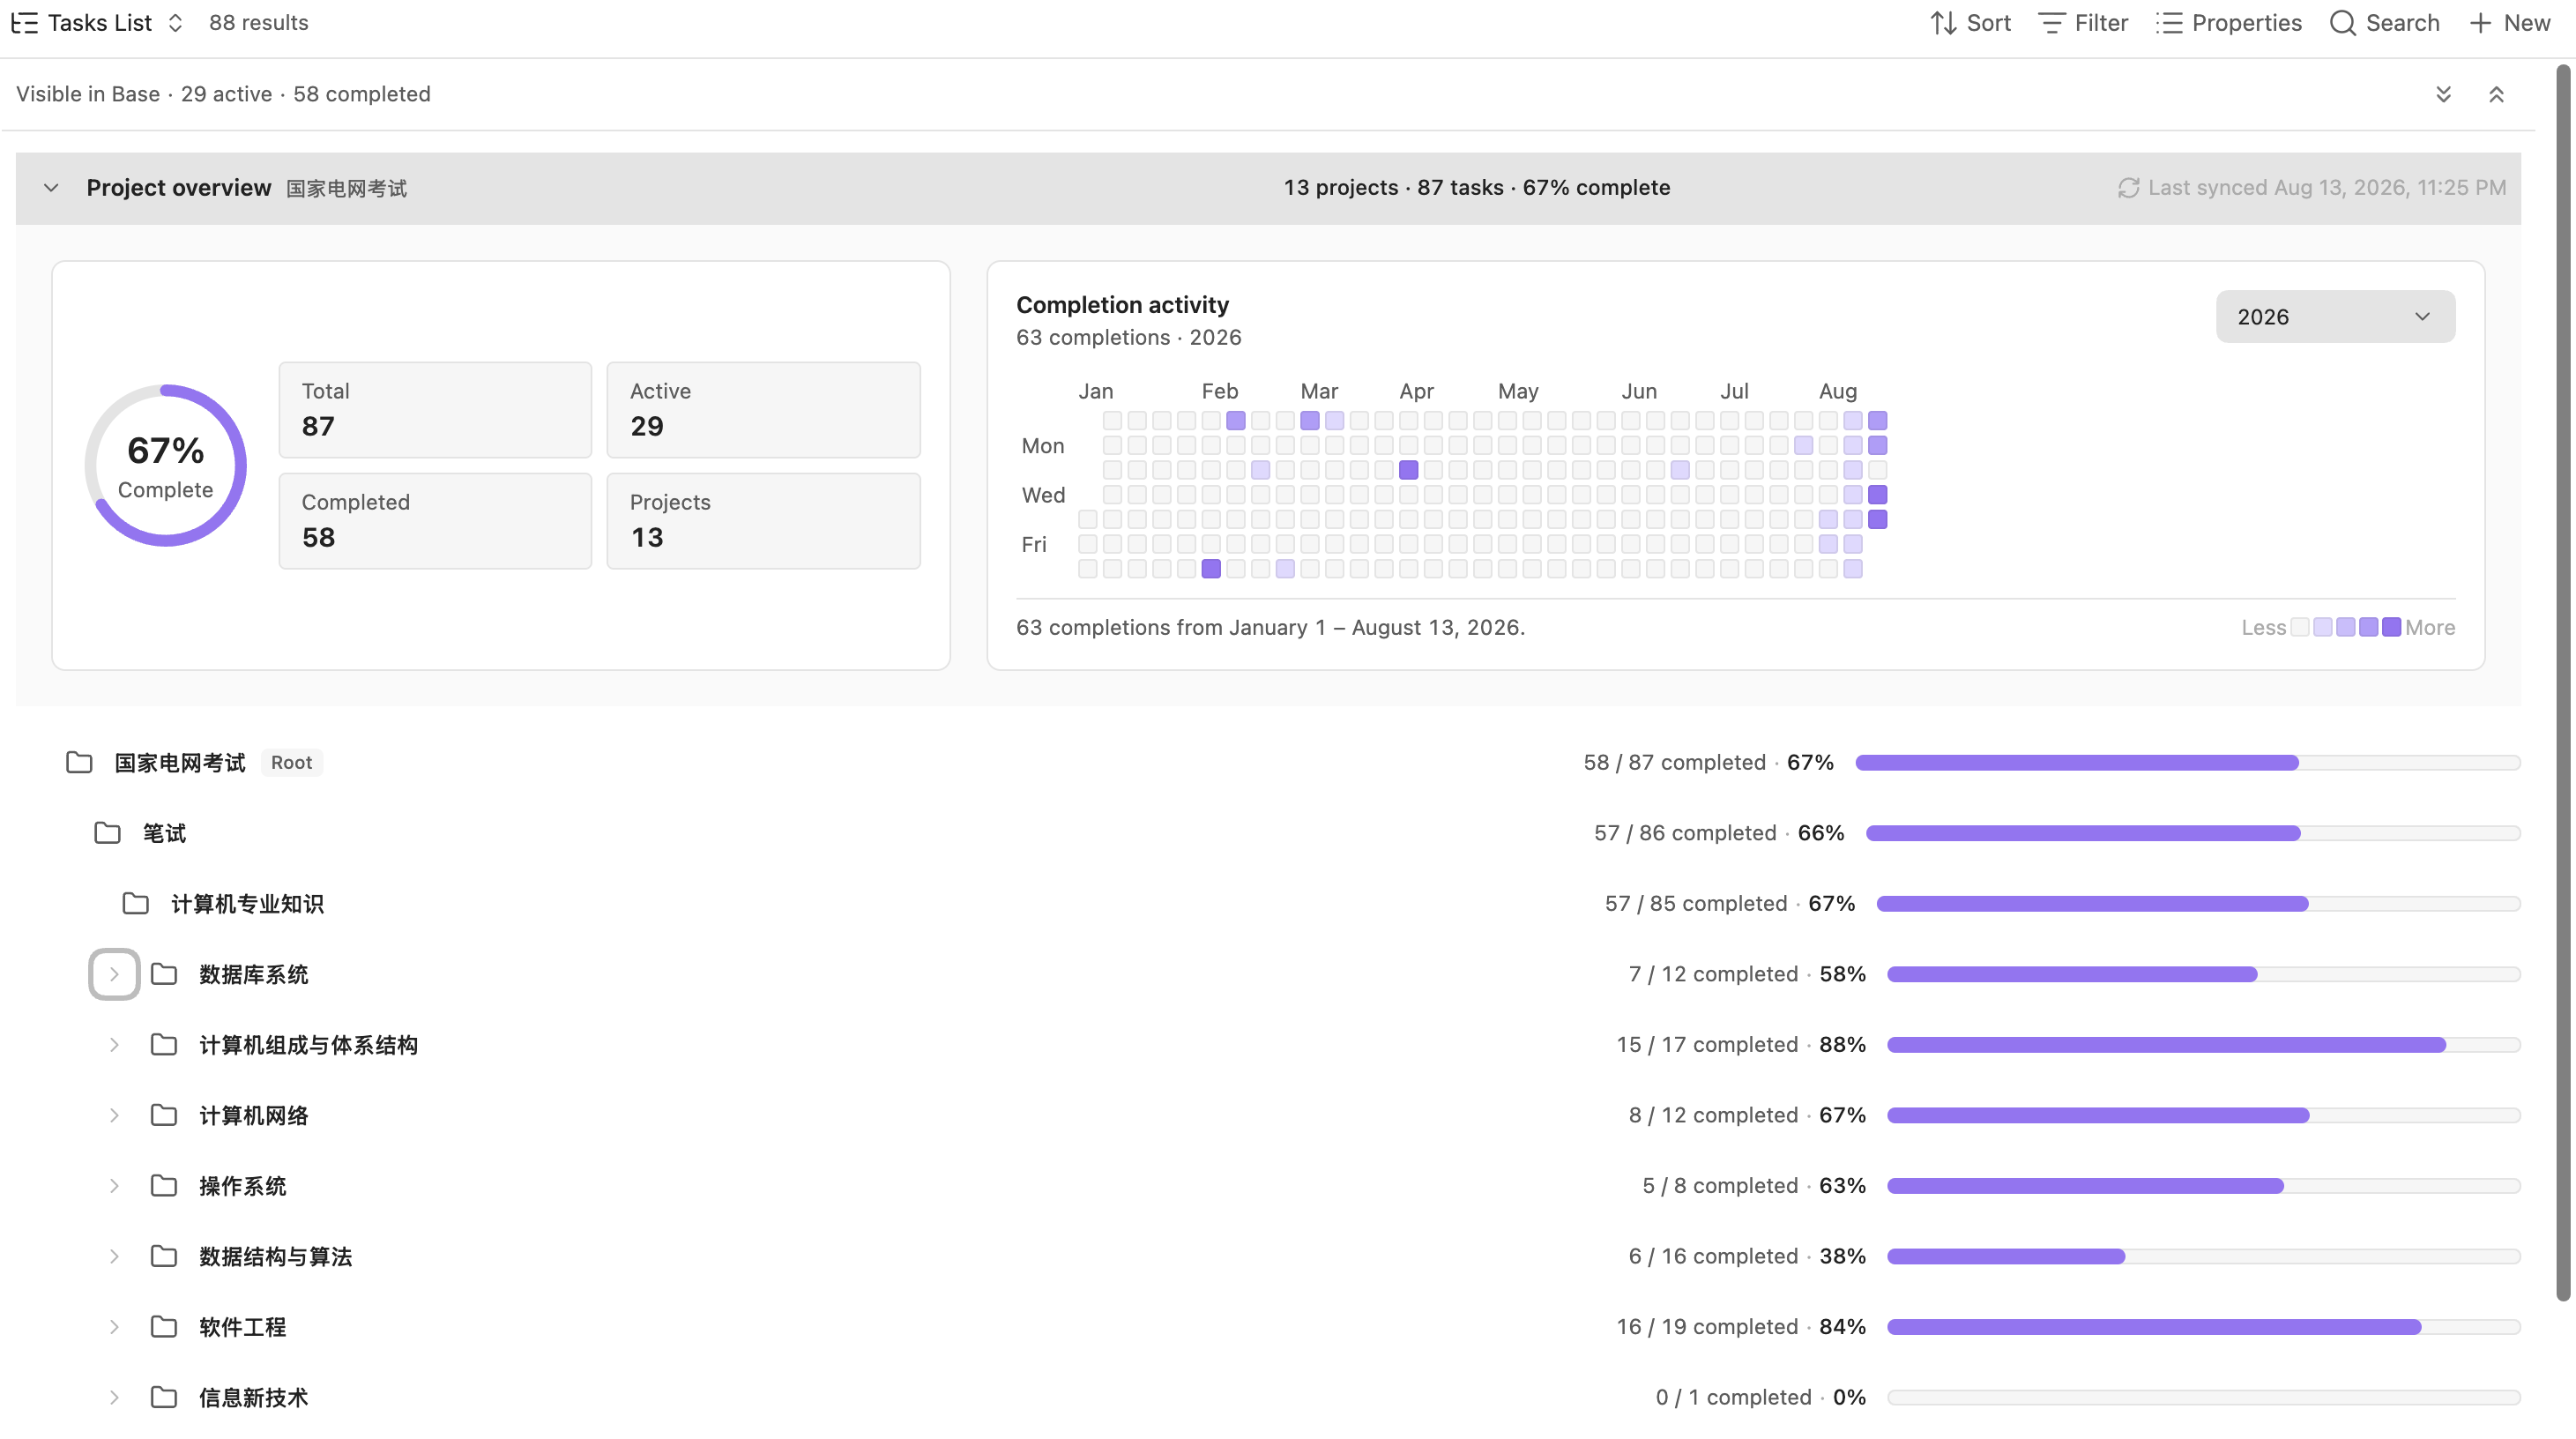This screenshot has height=1439, width=2576.
Task: Expand the 信息新技术 chevron
Action: 114,1397
